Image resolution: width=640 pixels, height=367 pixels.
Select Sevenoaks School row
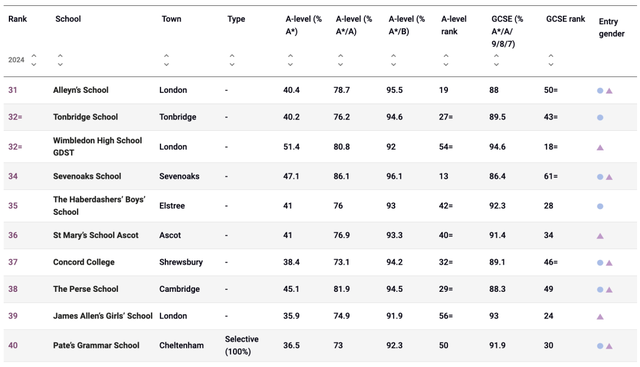tap(320, 176)
